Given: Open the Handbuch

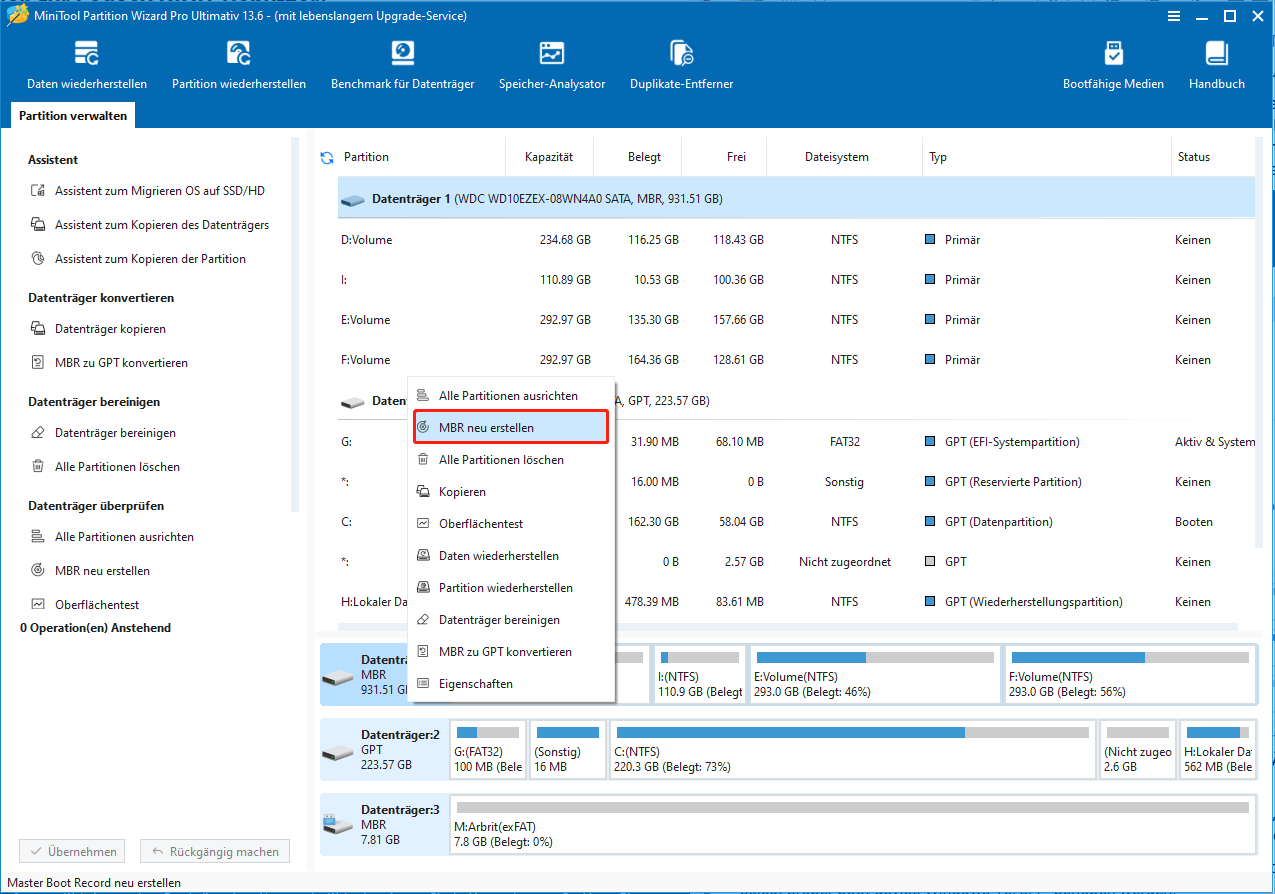Looking at the screenshot, I should pyautogui.click(x=1216, y=66).
